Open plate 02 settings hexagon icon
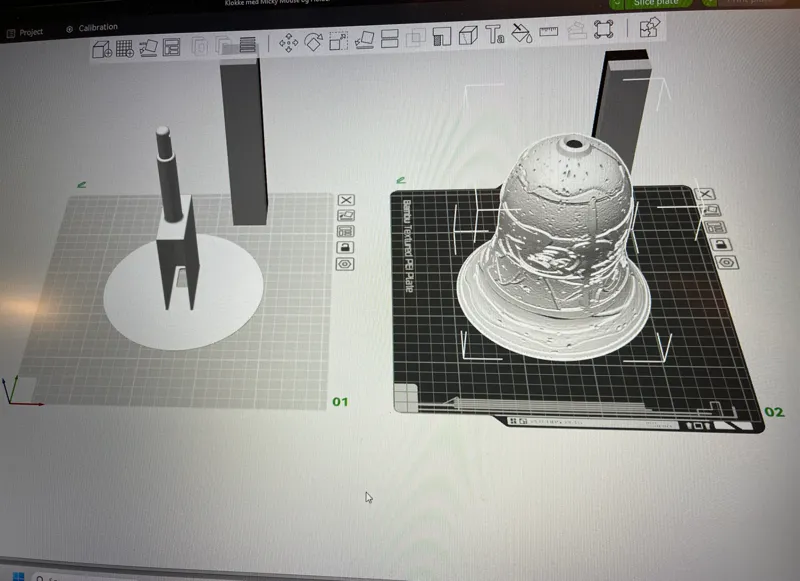Image resolution: width=800 pixels, height=581 pixels. point(727,263)
